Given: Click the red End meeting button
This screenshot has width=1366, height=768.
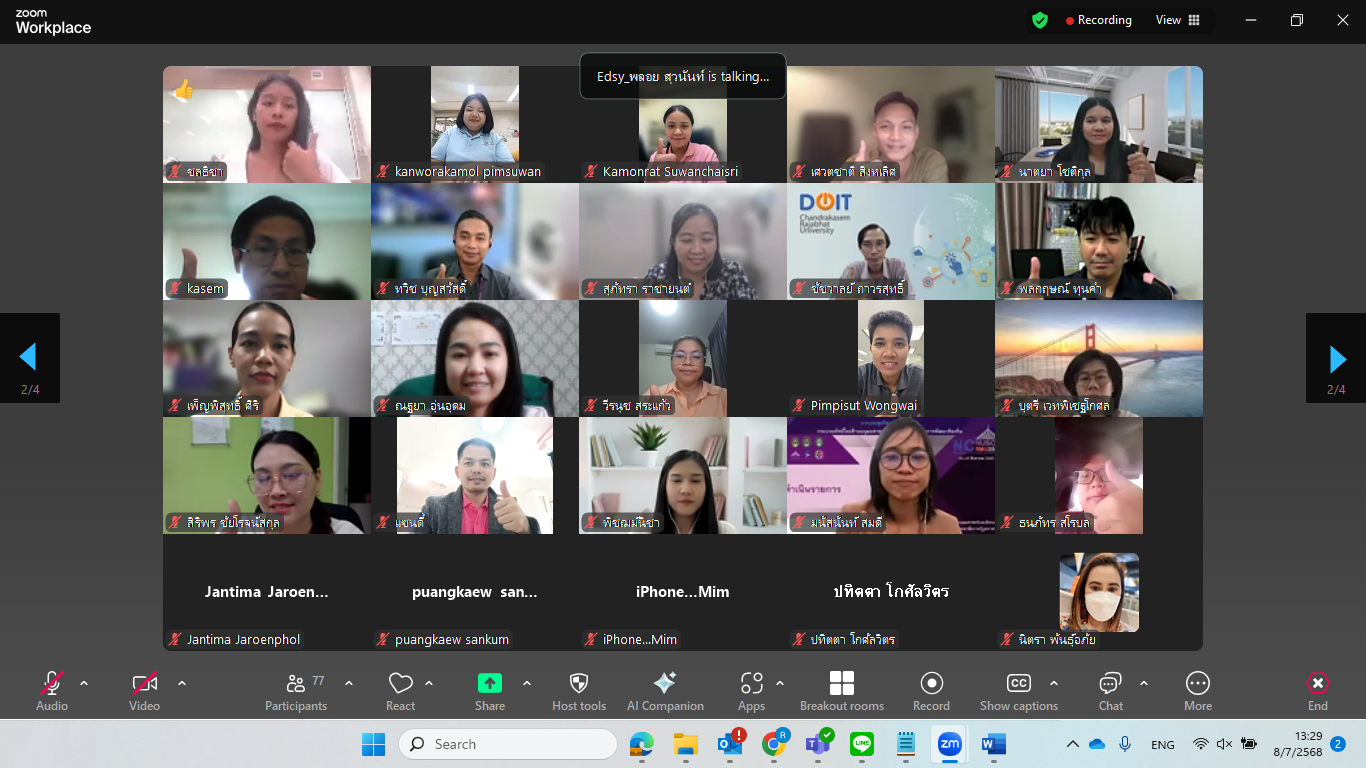Looking at the screenshot, I should (x=1318, y=691).
